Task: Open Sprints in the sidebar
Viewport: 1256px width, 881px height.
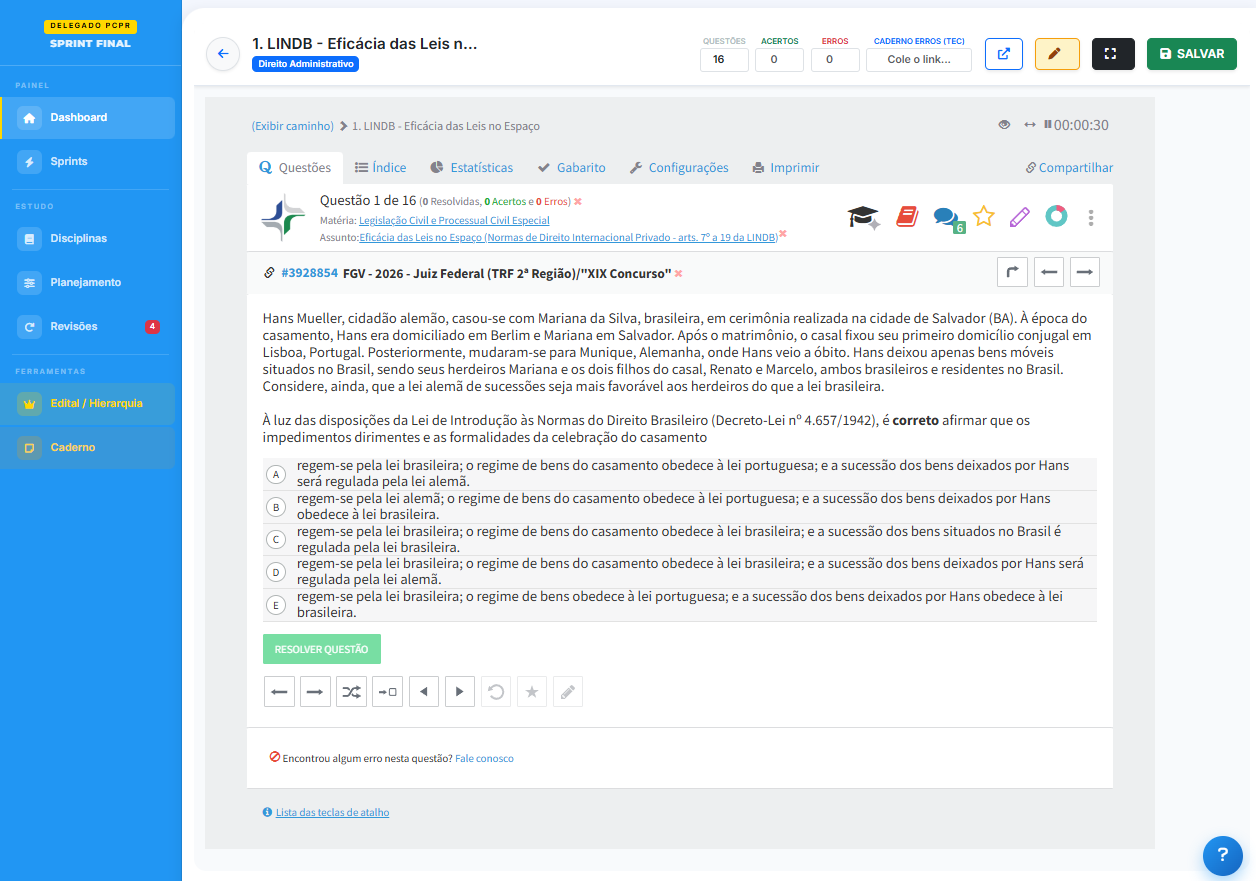Action: pyautogui.click(x=88, y=162)
